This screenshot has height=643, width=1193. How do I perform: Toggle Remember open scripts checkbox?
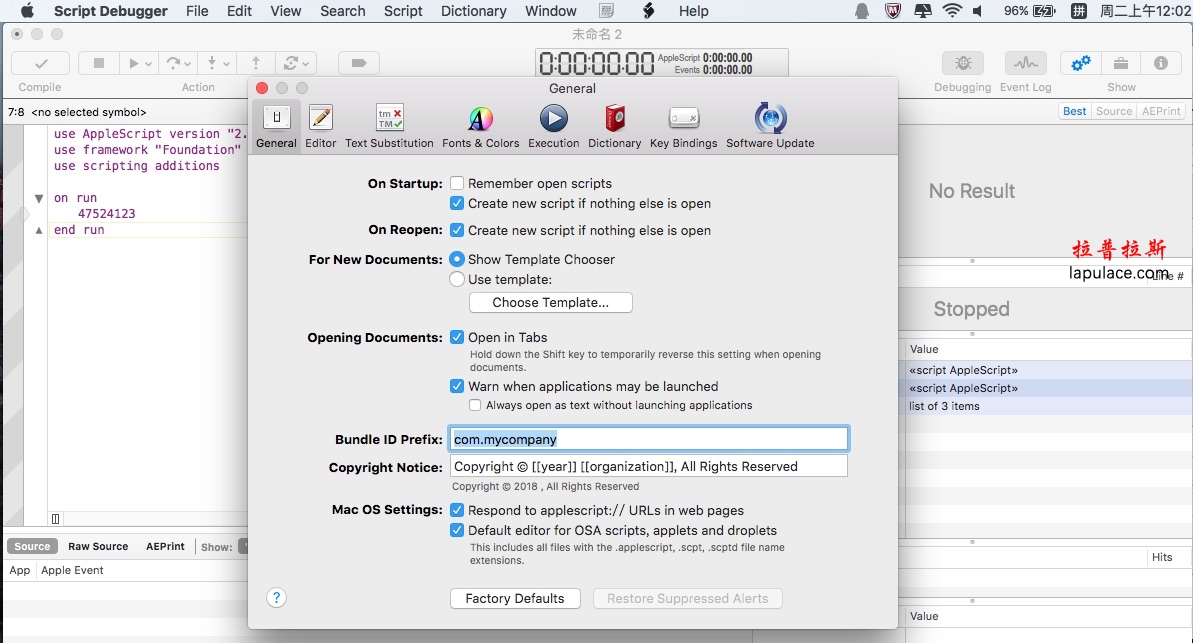click(457, 183)
